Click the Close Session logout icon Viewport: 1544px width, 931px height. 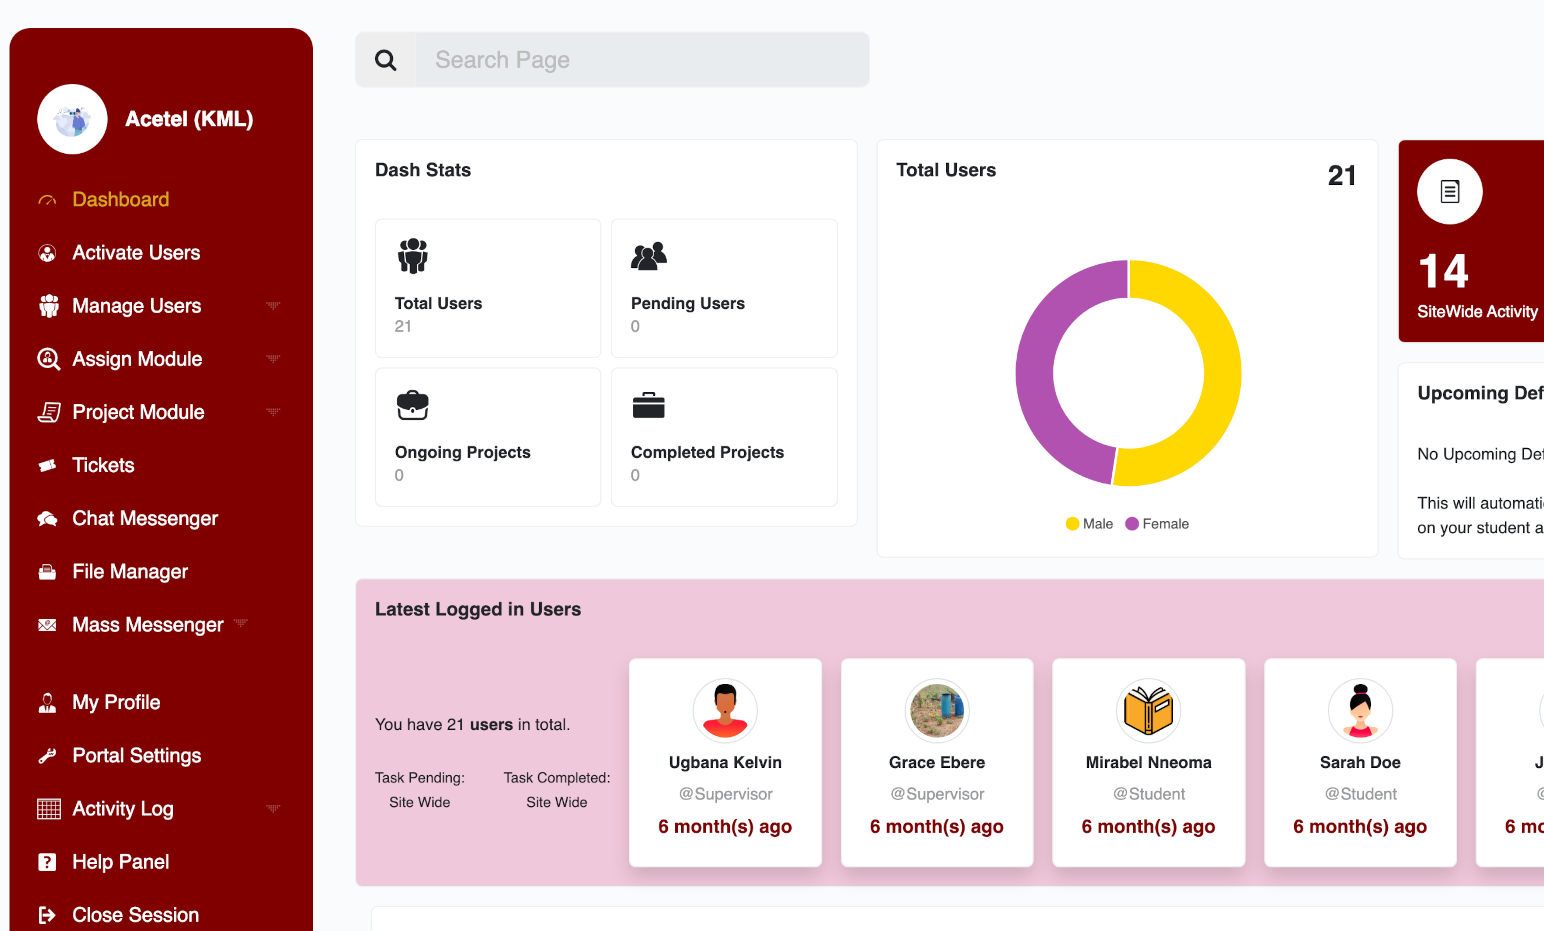point(47,915)
